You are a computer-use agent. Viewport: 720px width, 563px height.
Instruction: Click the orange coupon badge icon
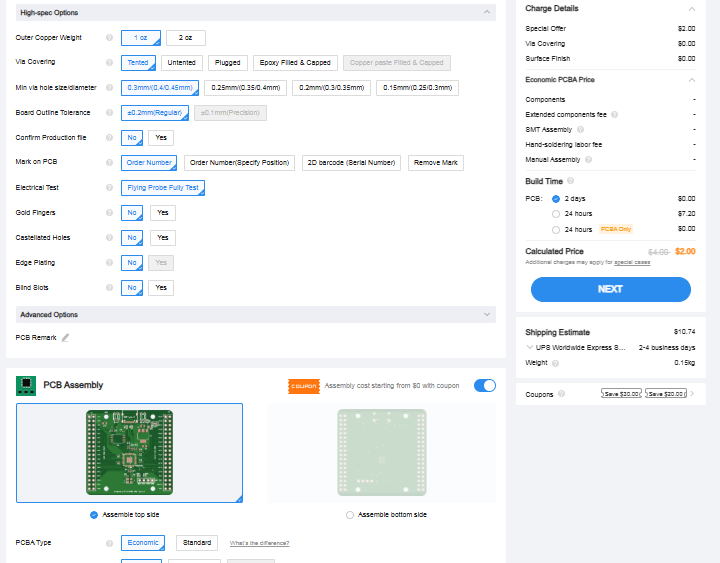(303, 385)
